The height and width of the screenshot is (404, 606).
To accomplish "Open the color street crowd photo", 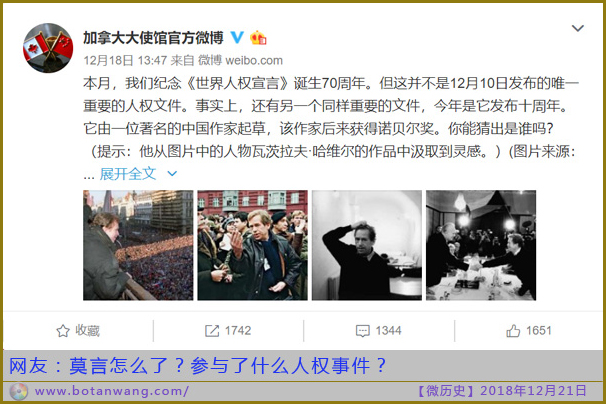I will click(x=252, y=245).
